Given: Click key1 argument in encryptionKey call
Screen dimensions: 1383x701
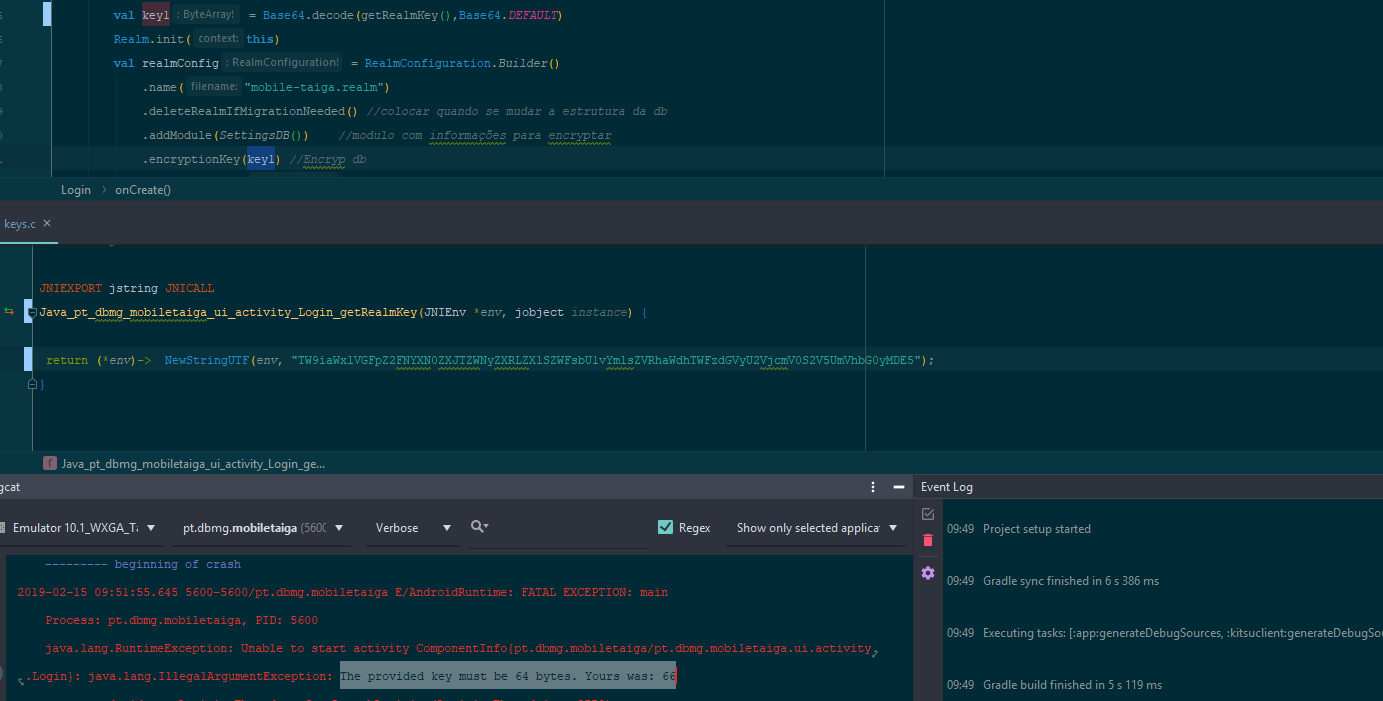Looking at the screenshot, I should coord(261,159).
